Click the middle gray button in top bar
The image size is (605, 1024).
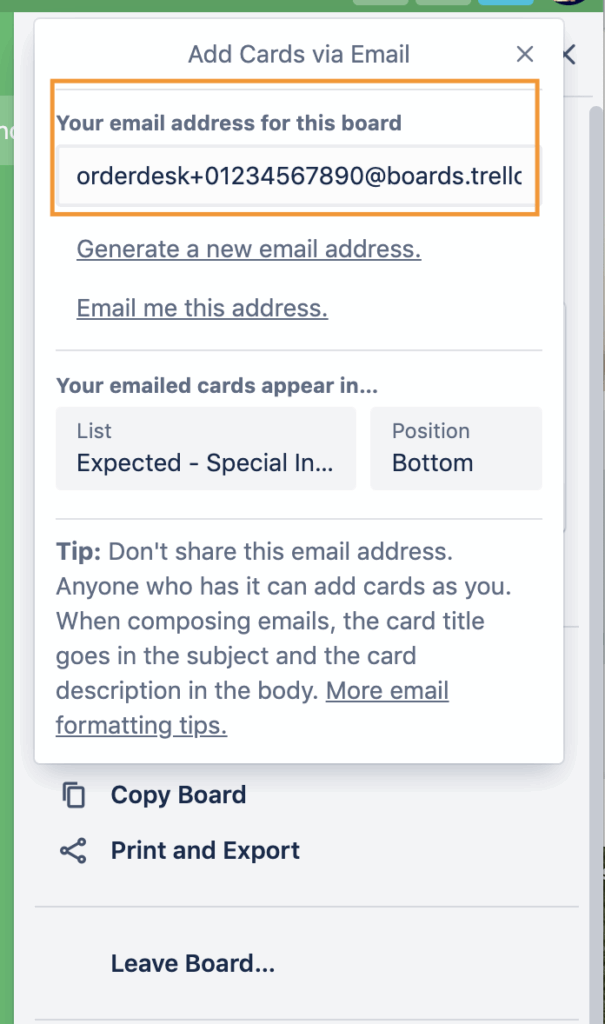pos(442,3)
